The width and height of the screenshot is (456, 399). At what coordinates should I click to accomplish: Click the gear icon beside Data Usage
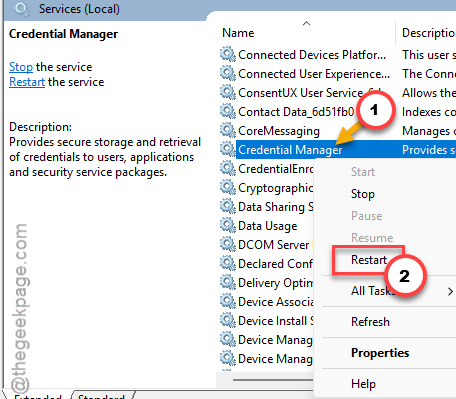[228, 225]
